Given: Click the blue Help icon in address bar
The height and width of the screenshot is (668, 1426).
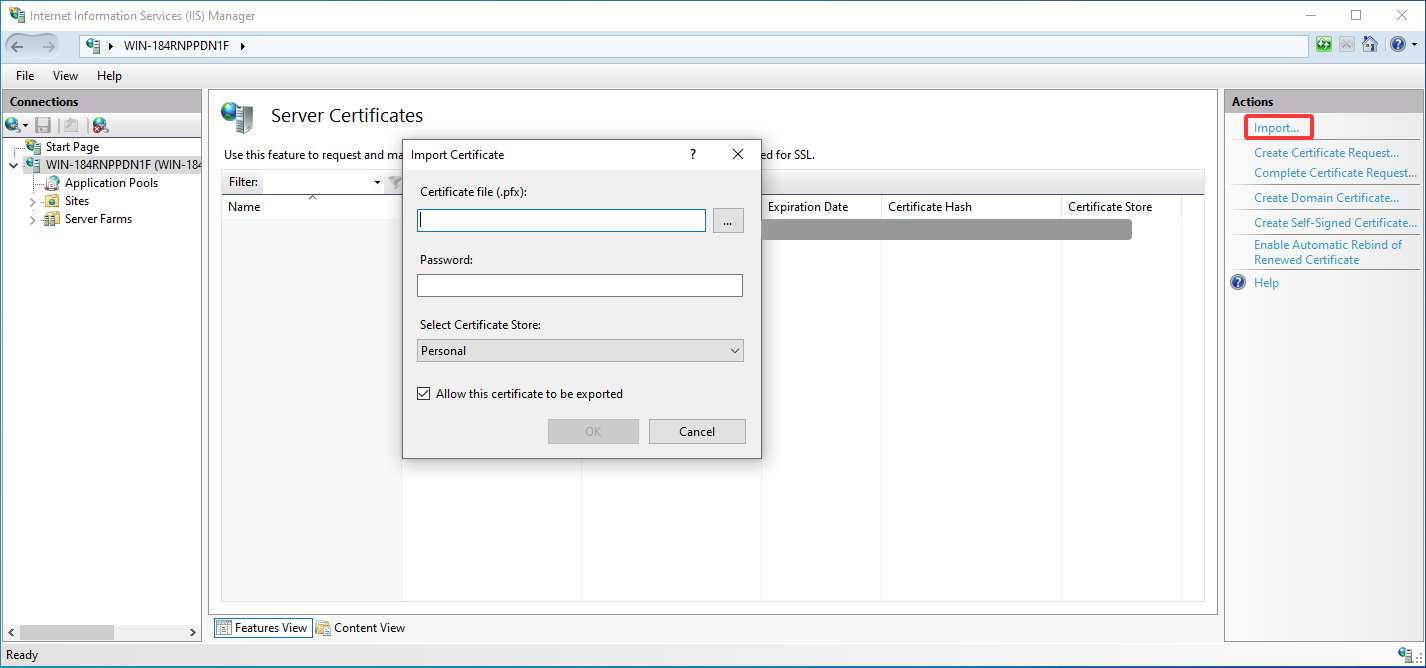Looking at the screenshot, I should pyautogui.click(x=1396, y=45).
